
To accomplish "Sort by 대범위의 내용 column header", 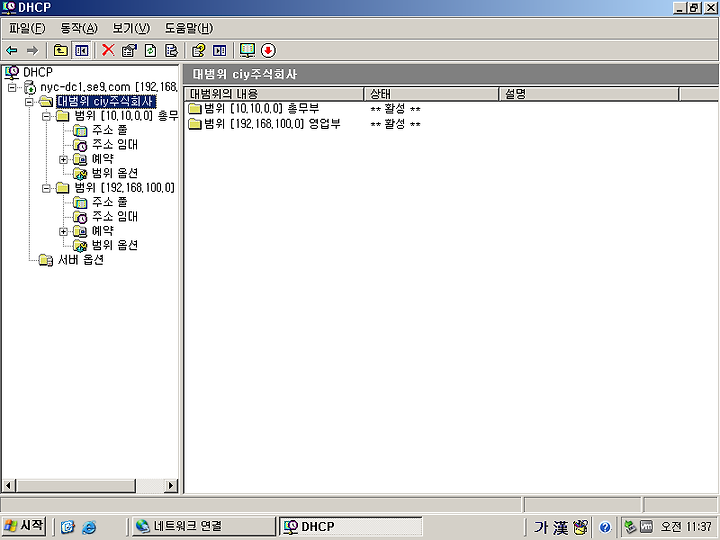I will [x=274, y=94].
